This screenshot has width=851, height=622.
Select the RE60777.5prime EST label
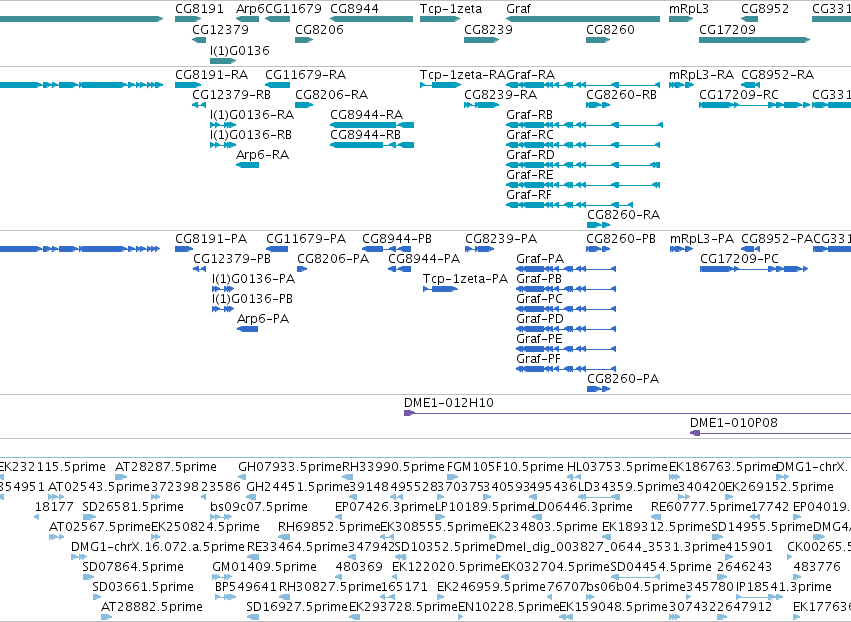[x=701, y=506]
